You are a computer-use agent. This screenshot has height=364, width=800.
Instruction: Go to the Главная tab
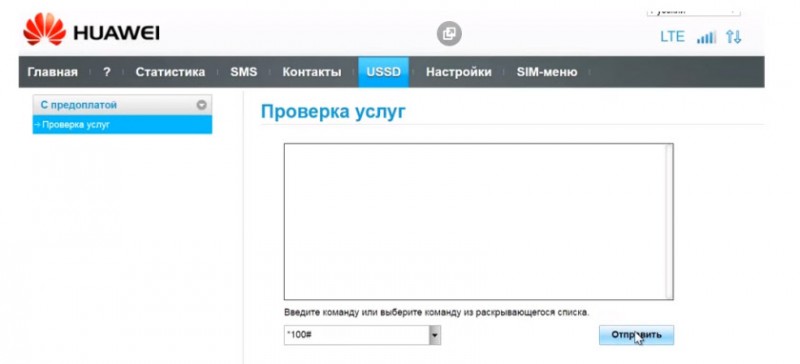(53, 72)
